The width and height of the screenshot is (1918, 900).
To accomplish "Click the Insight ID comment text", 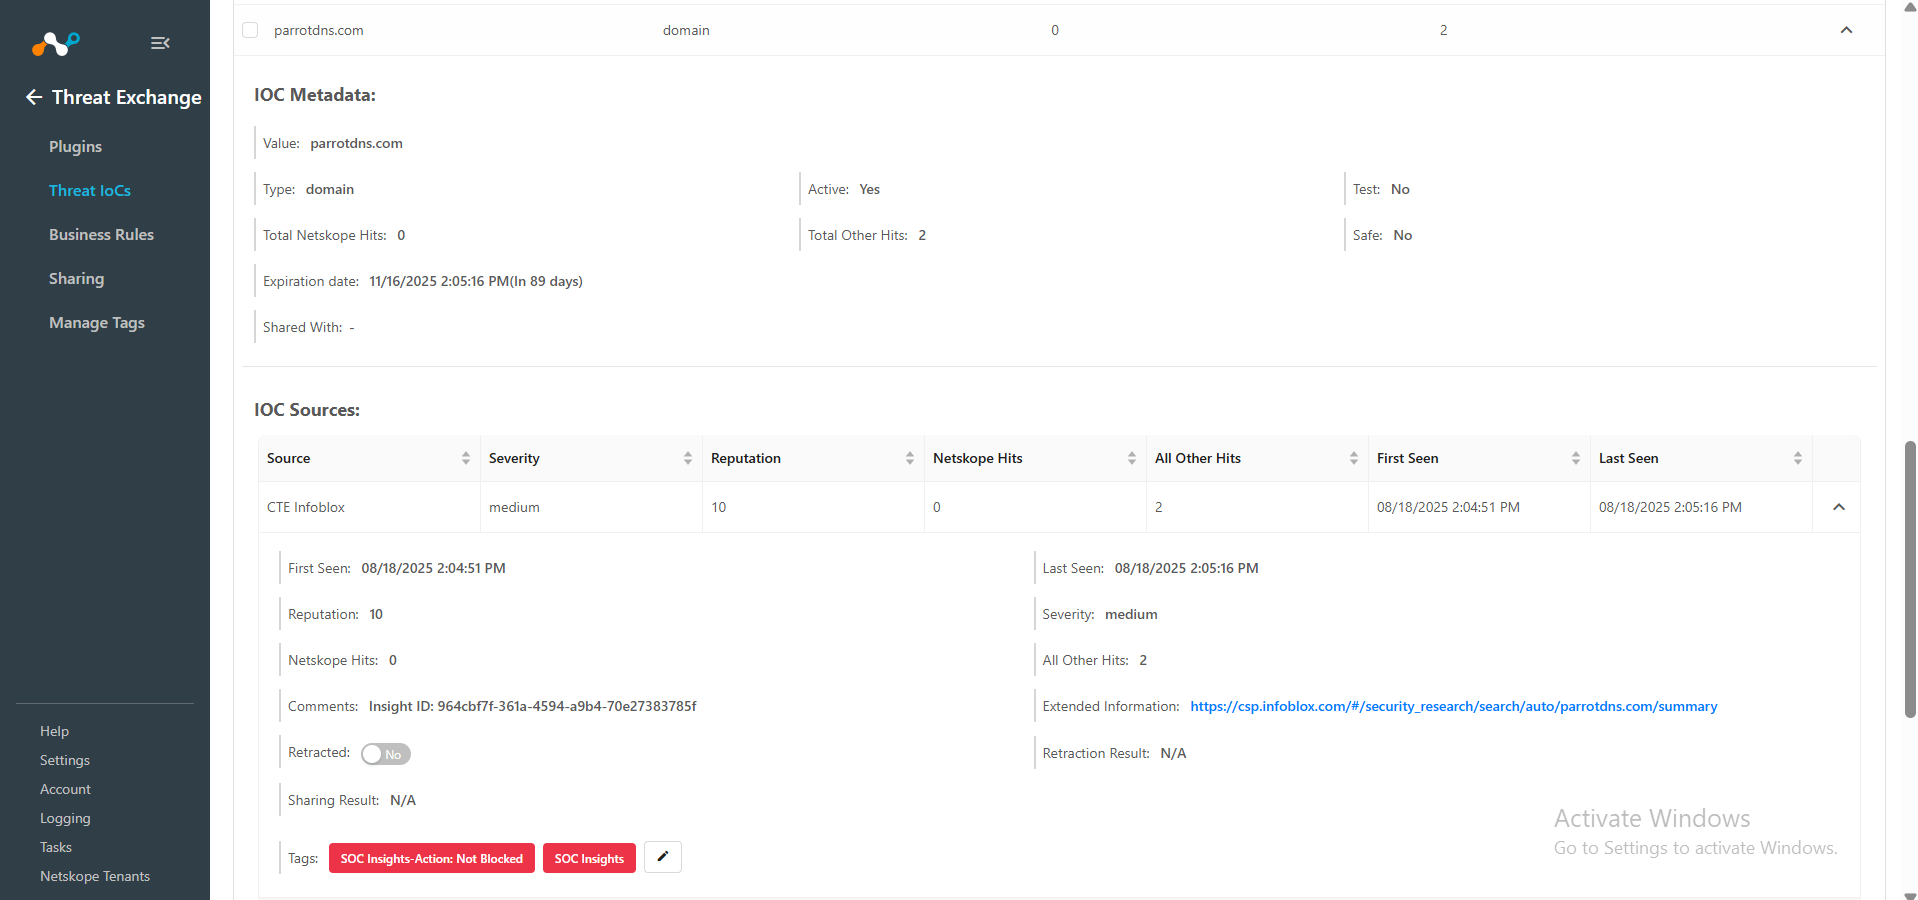I will coord(533,706).
